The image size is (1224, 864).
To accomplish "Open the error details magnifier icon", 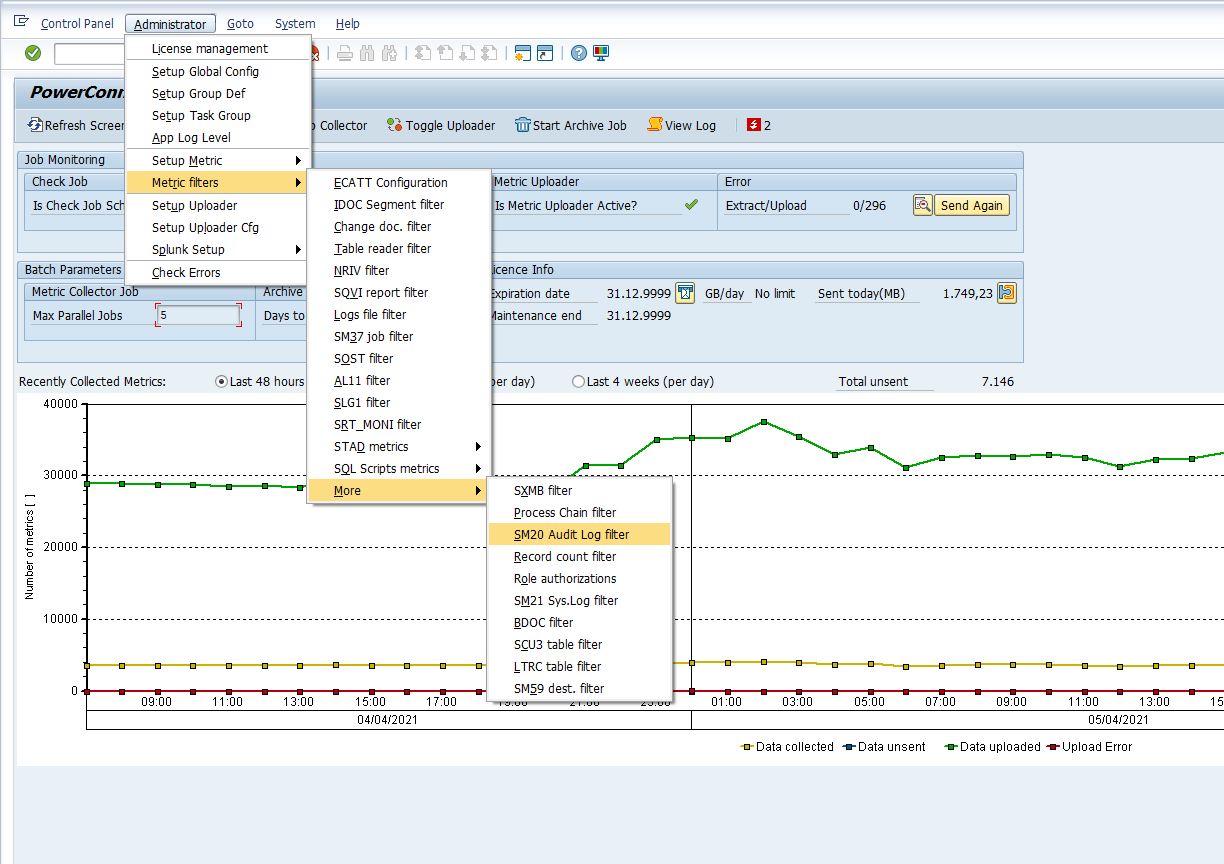I will coord(922,205).
